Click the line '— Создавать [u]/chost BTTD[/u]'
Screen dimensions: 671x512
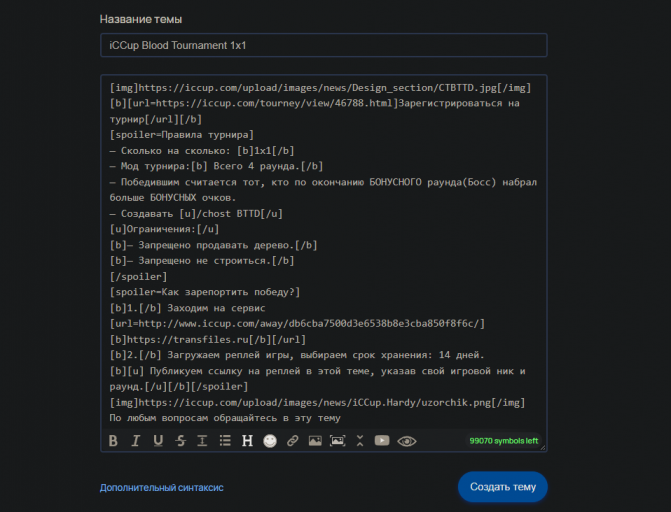pyautogui.click(x=196, y=214)
